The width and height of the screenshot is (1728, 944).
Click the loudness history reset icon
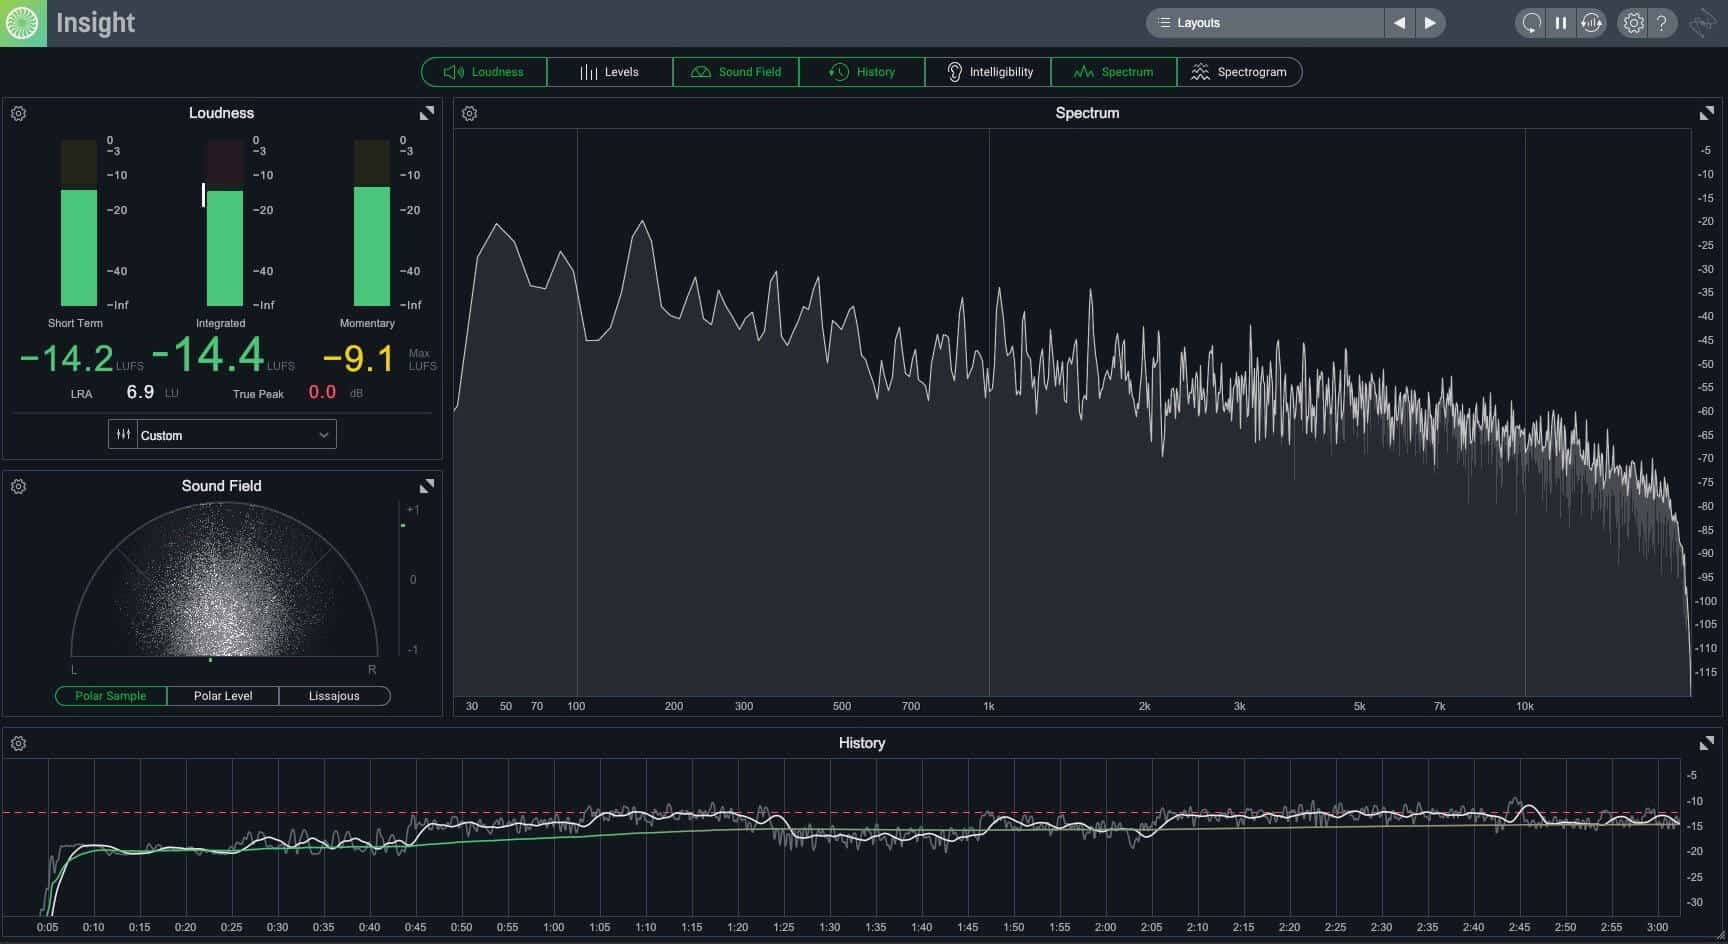point(1591,23)
